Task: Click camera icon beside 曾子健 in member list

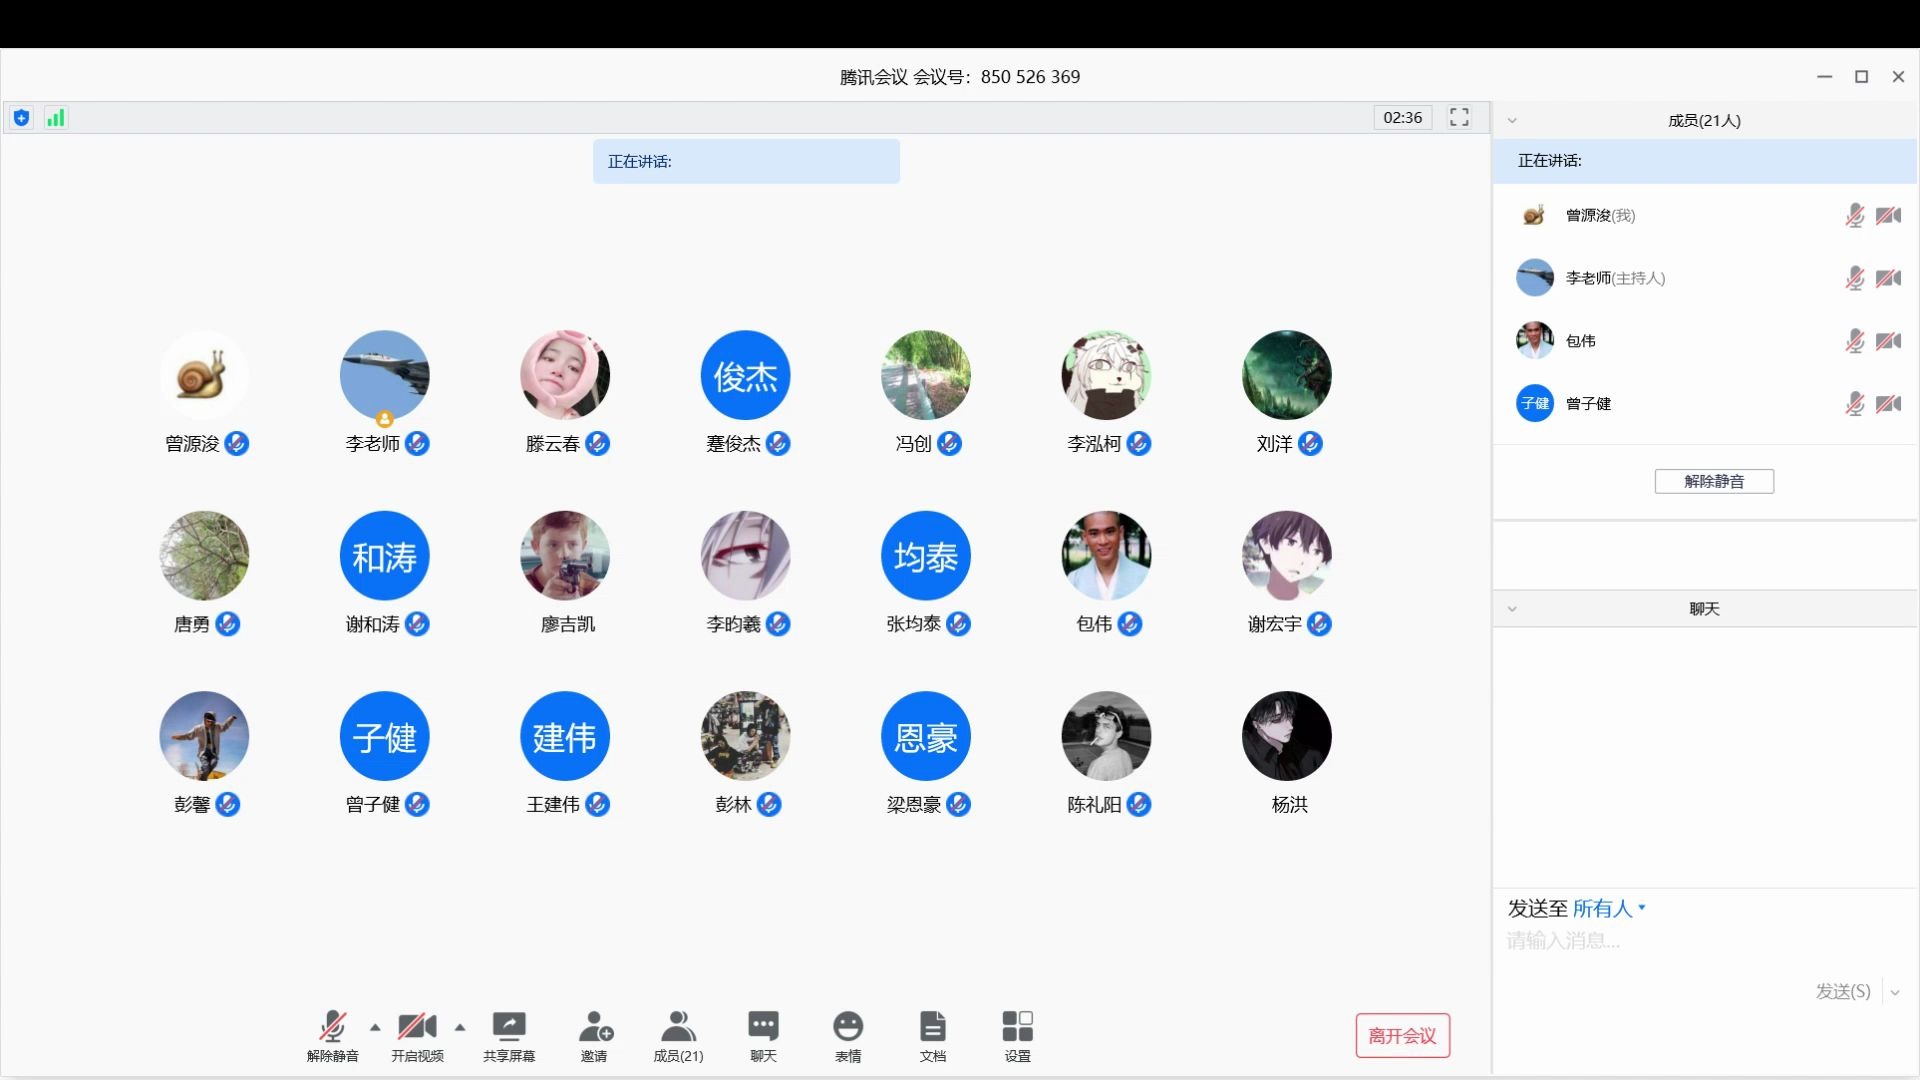Action: 1888,404
